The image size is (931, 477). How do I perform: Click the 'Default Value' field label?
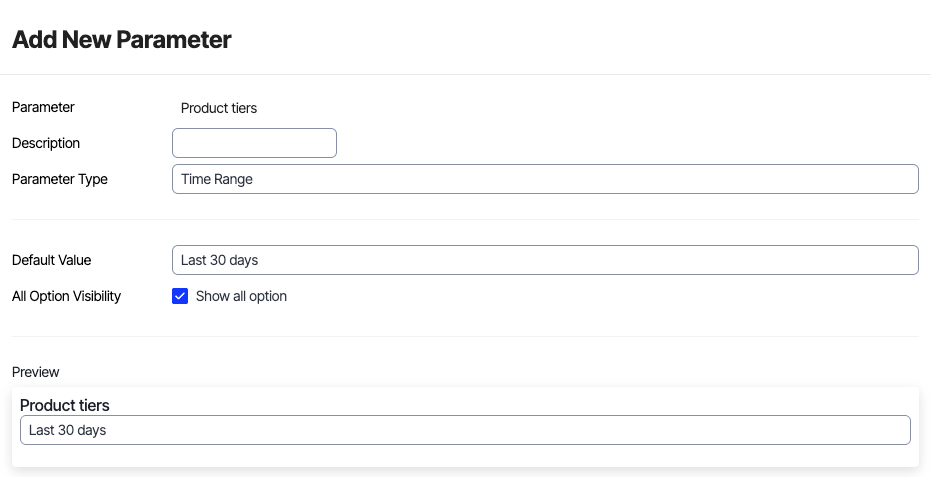coord(51,260)
